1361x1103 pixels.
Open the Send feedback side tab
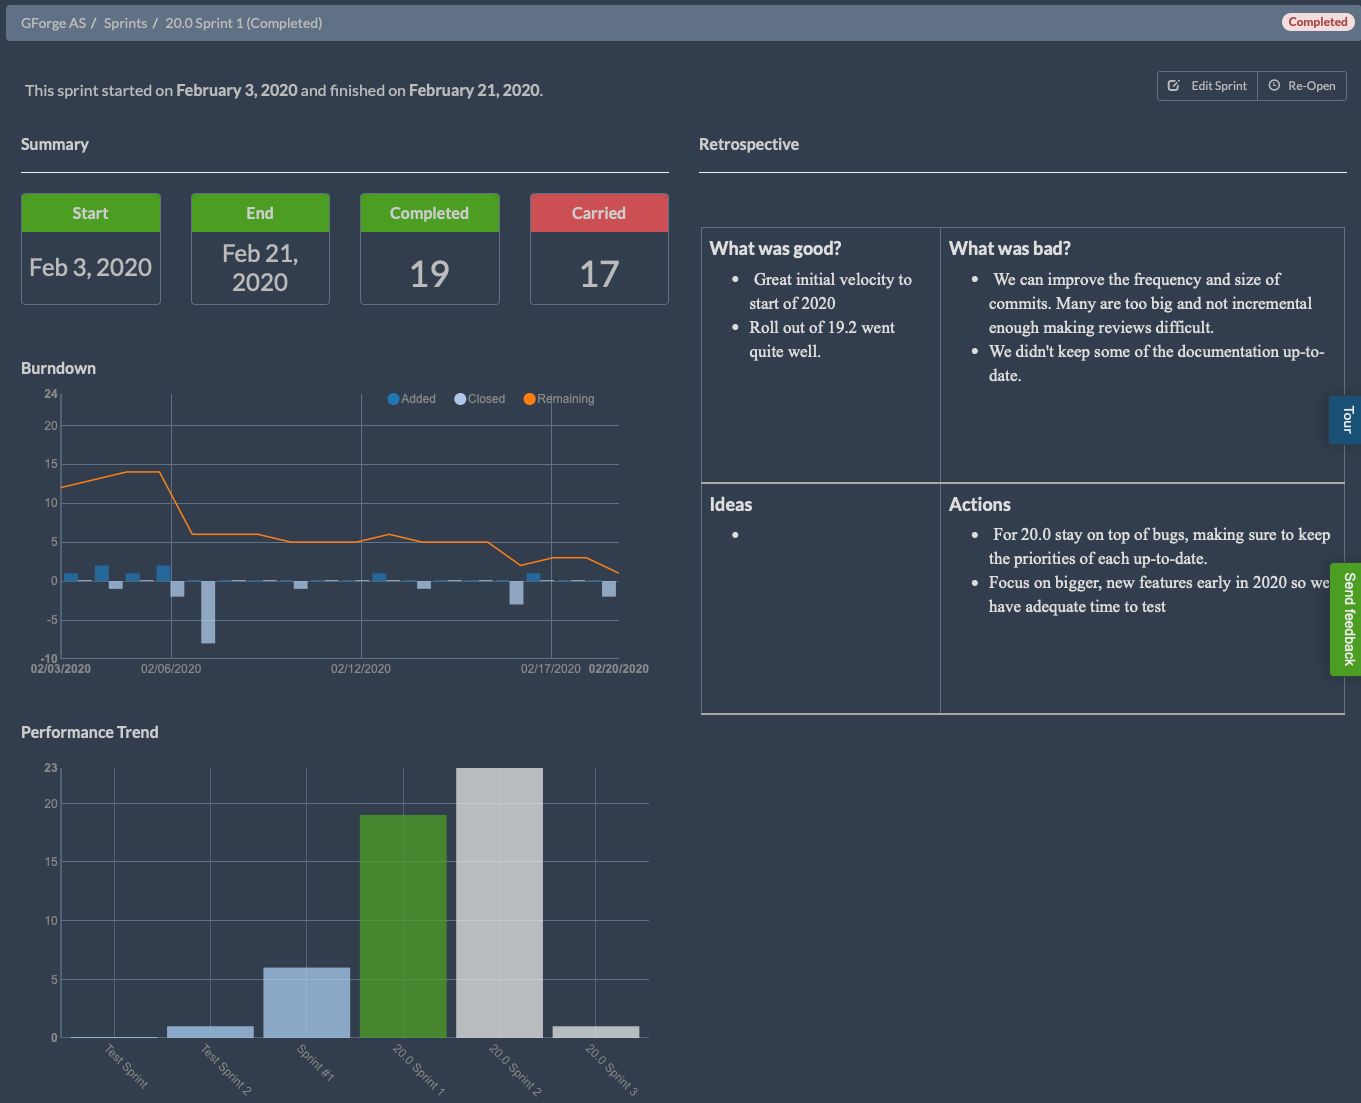pos(1346,619)
